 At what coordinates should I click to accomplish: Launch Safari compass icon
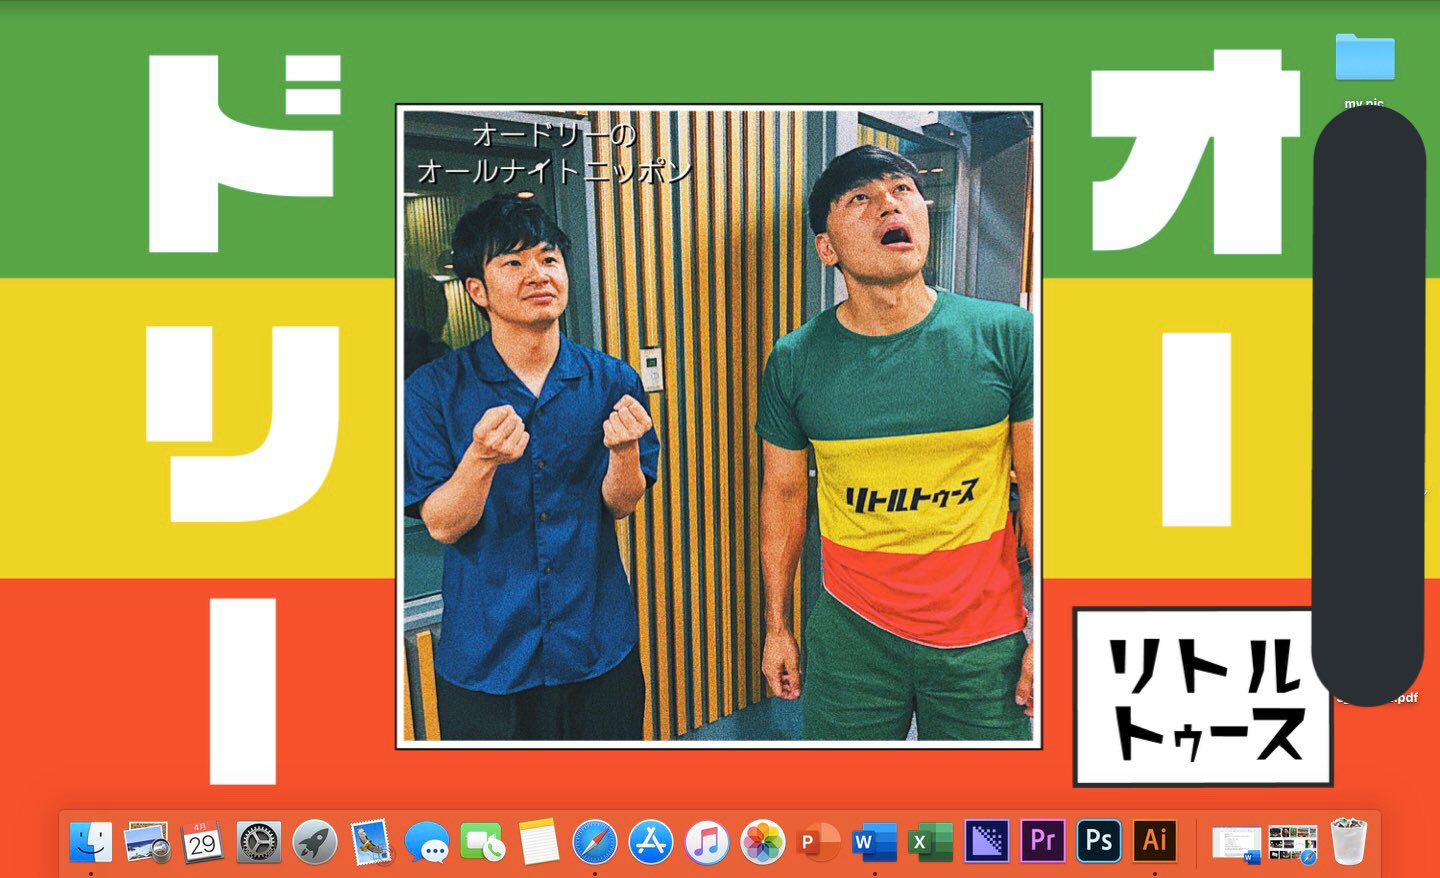(x=595, y=842)
